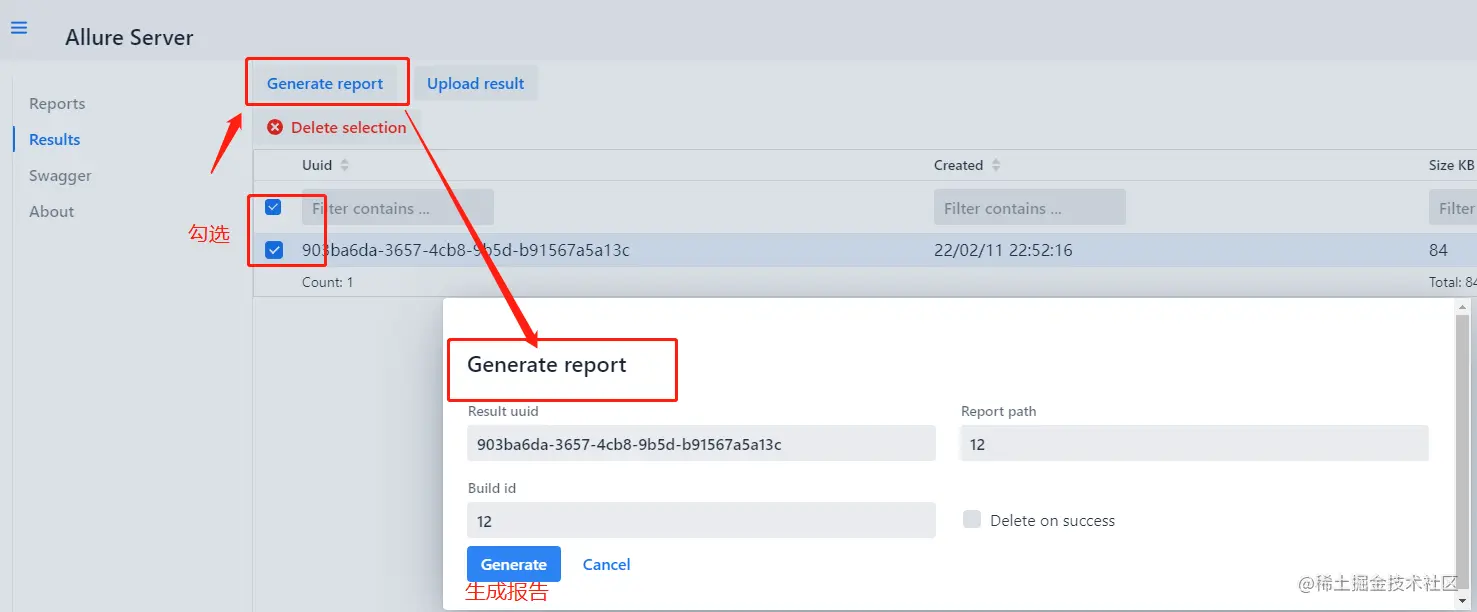This screenshot has width=1477, height=612.
Task: Uncheck the row 903ba6da checkbox
Action: click(x=273, y=250)
